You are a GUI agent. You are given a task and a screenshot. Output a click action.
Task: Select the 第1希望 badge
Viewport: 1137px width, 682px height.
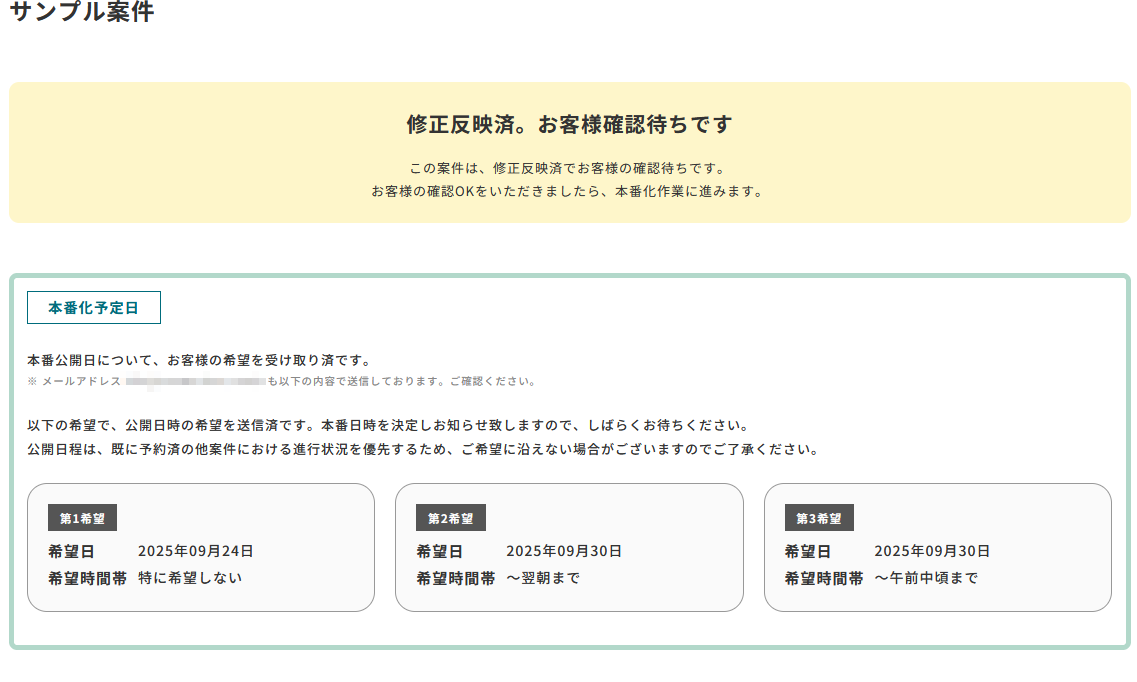click(82, 518)
